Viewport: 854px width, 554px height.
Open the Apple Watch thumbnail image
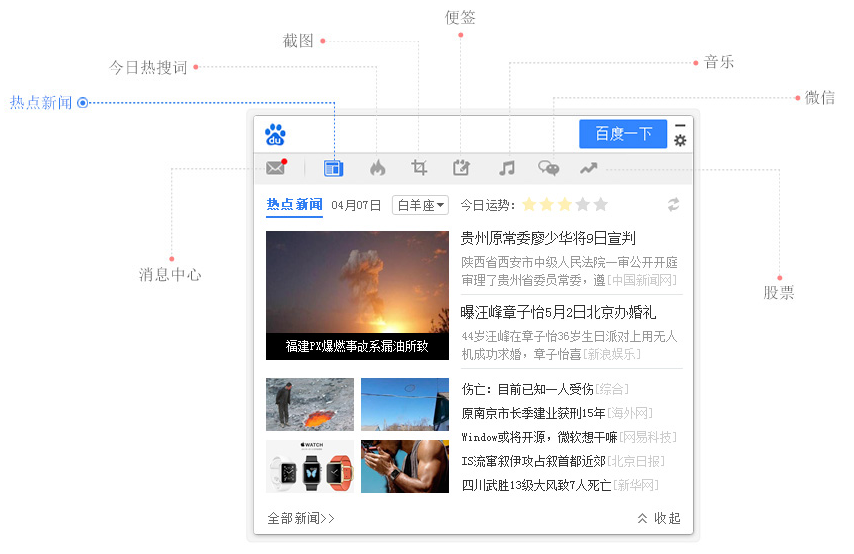tap(310, 467)
